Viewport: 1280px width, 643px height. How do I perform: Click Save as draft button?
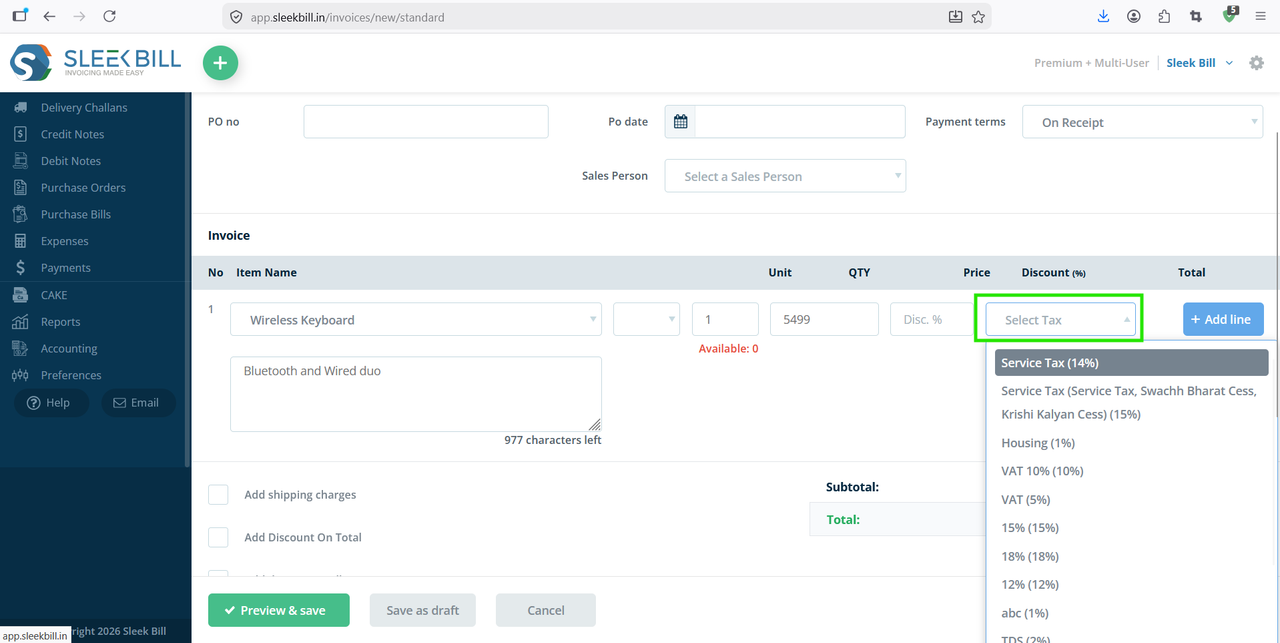[x=423, y=610]
